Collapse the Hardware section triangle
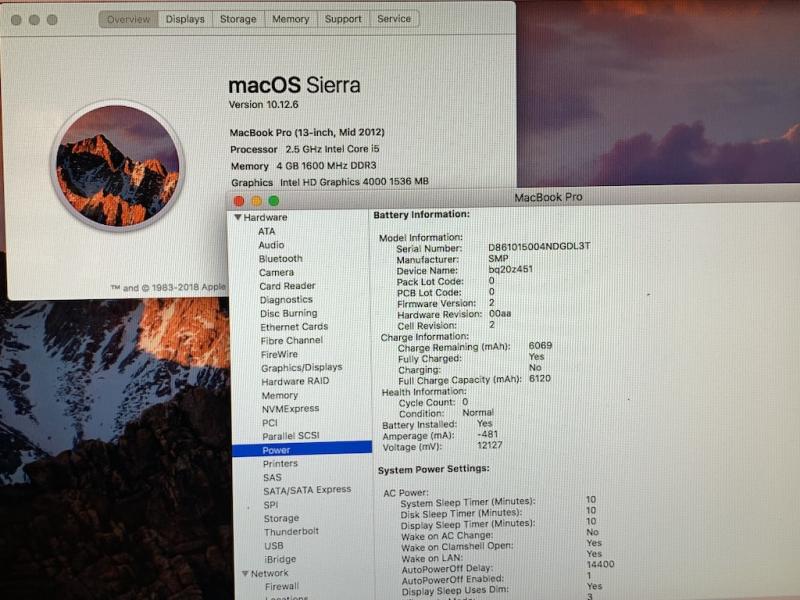This screenshot has width=800, height=600. pos(237,217)
